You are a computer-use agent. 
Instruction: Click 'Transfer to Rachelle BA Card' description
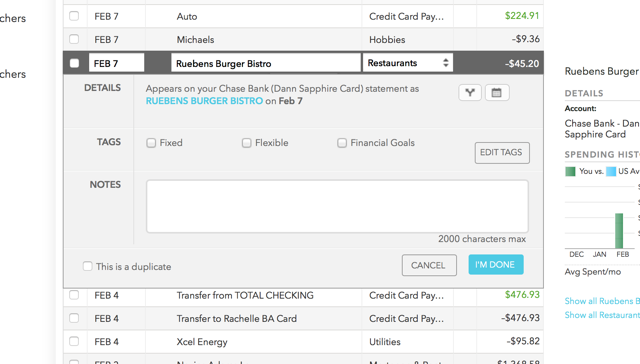point(237,319)
